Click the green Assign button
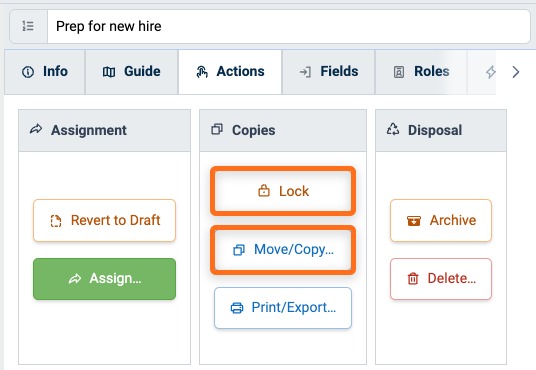 coord(105,279)
